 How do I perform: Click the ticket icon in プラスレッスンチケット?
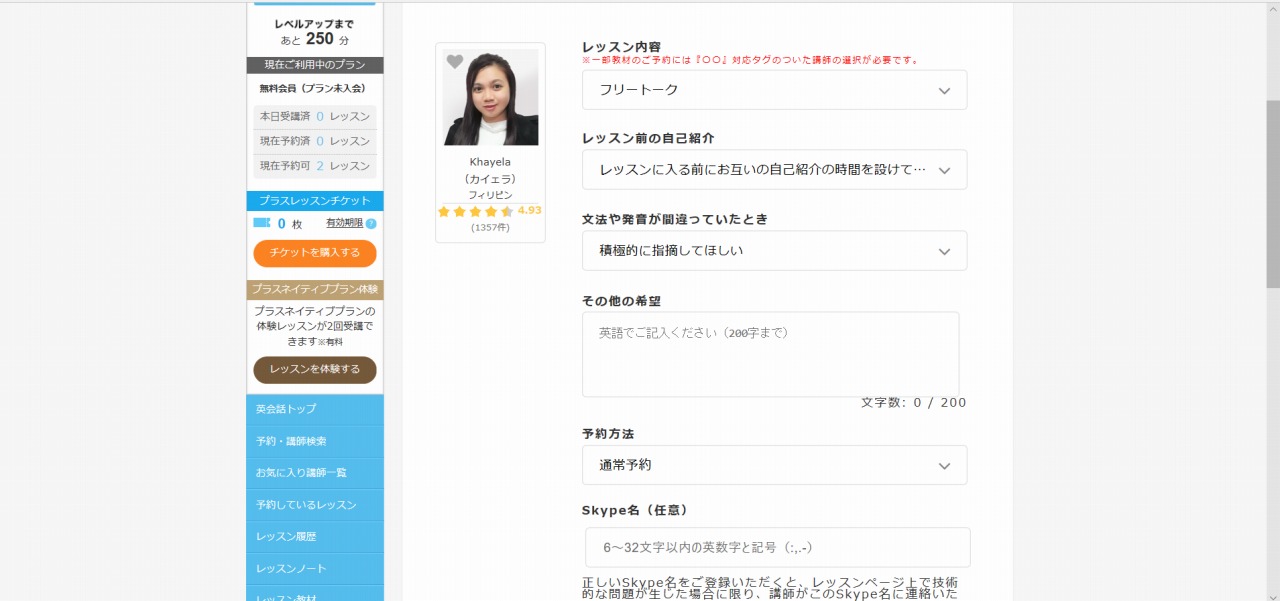pos(262,223)
